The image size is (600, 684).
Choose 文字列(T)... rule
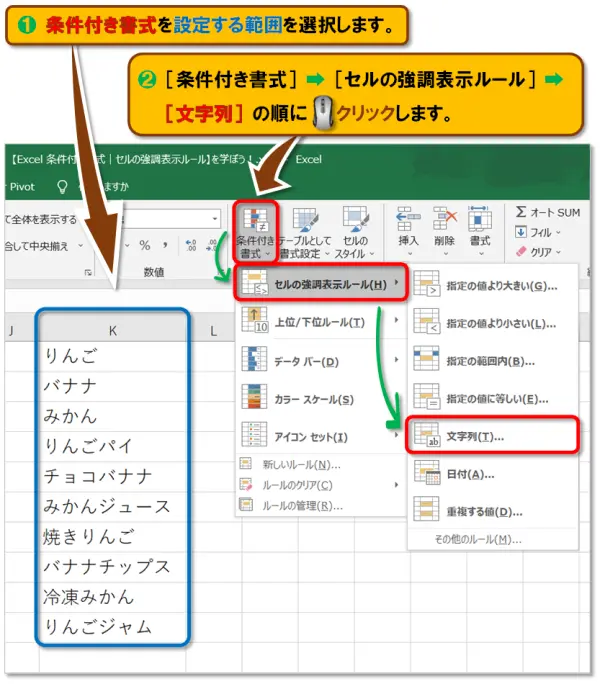492,436
